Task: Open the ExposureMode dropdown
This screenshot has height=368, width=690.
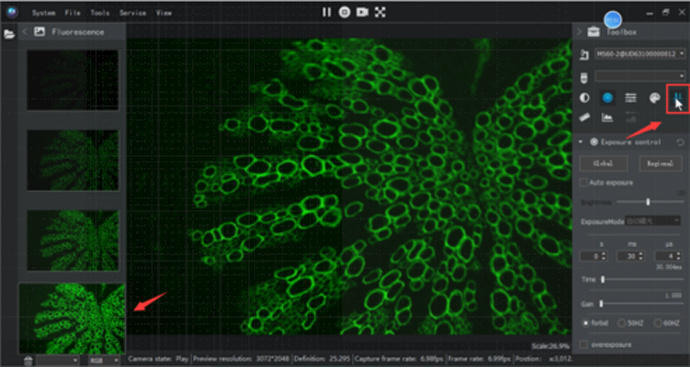Action: 653,221
